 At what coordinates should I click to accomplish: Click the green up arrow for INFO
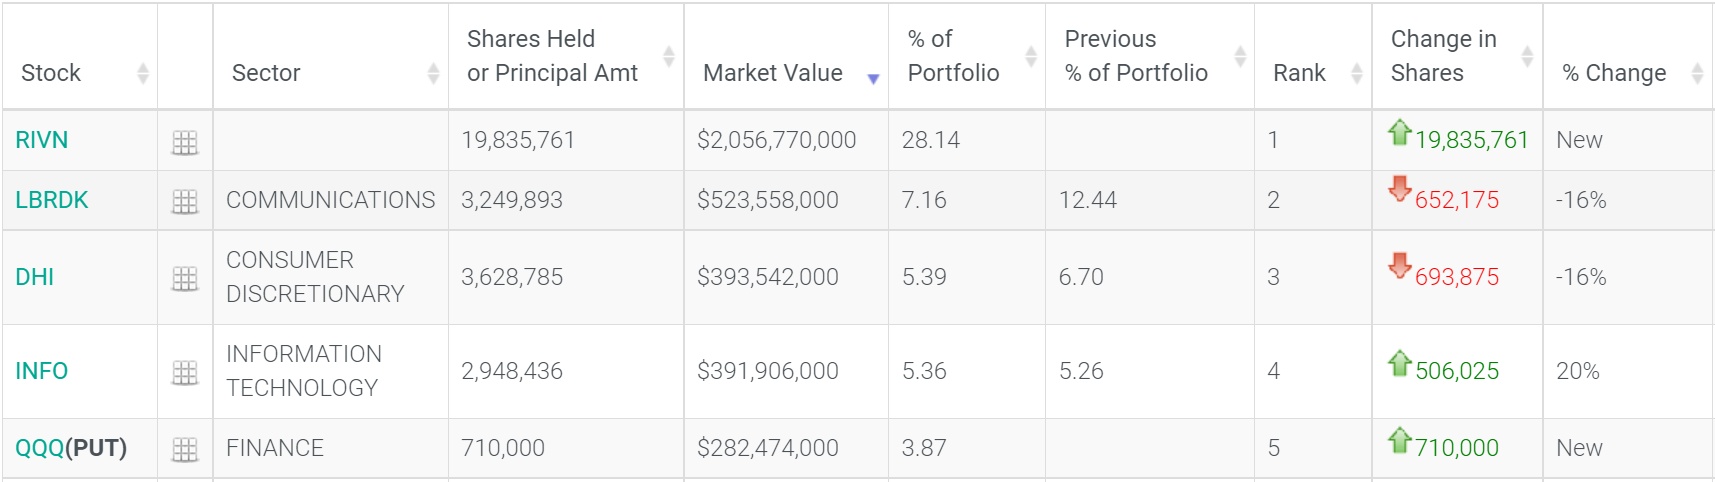tap(1400, 362)
